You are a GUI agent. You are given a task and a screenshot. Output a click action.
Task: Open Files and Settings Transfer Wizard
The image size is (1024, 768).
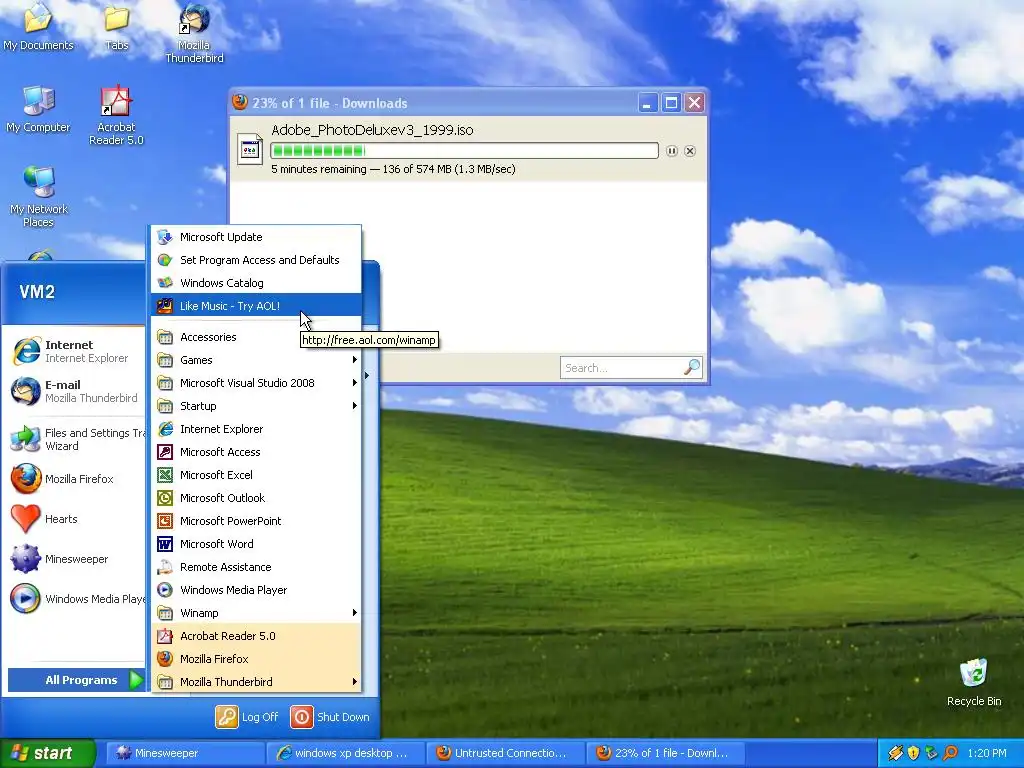[75, 440]
